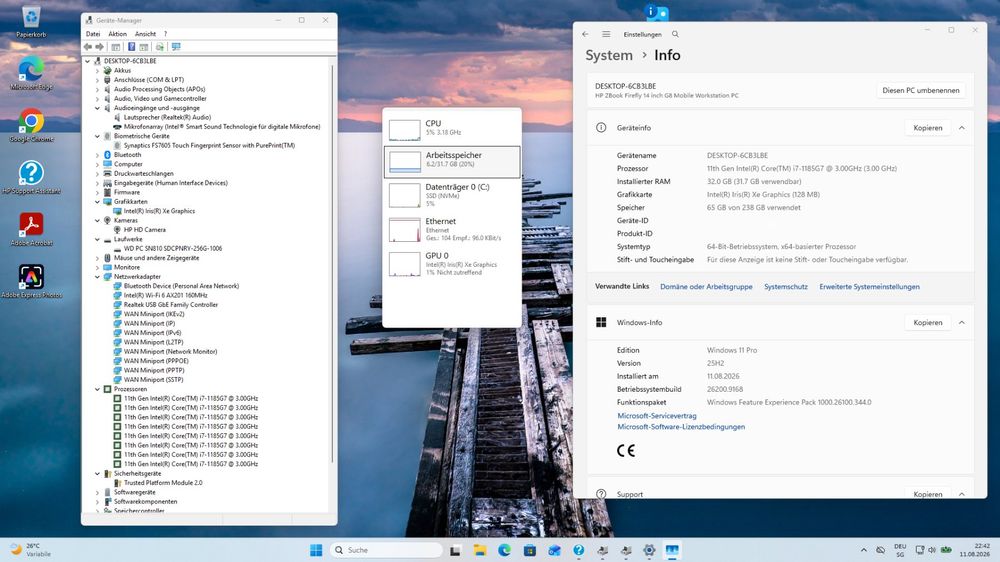
Task: Collapse the Windows-Info section chevron
Action: 962,322
